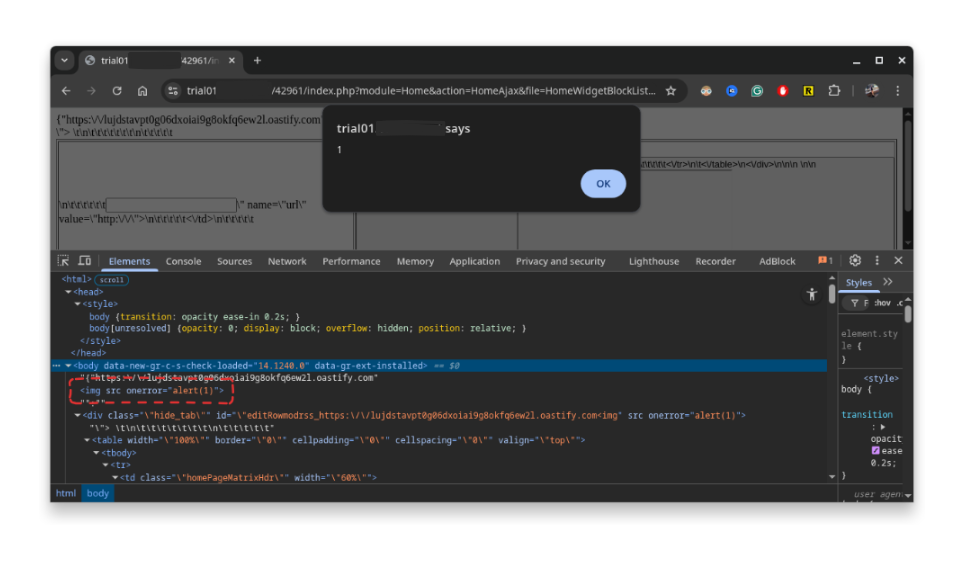This screenshot has height=563, width=963.
Task: Collapse the tr node
Action: (105, 465)
